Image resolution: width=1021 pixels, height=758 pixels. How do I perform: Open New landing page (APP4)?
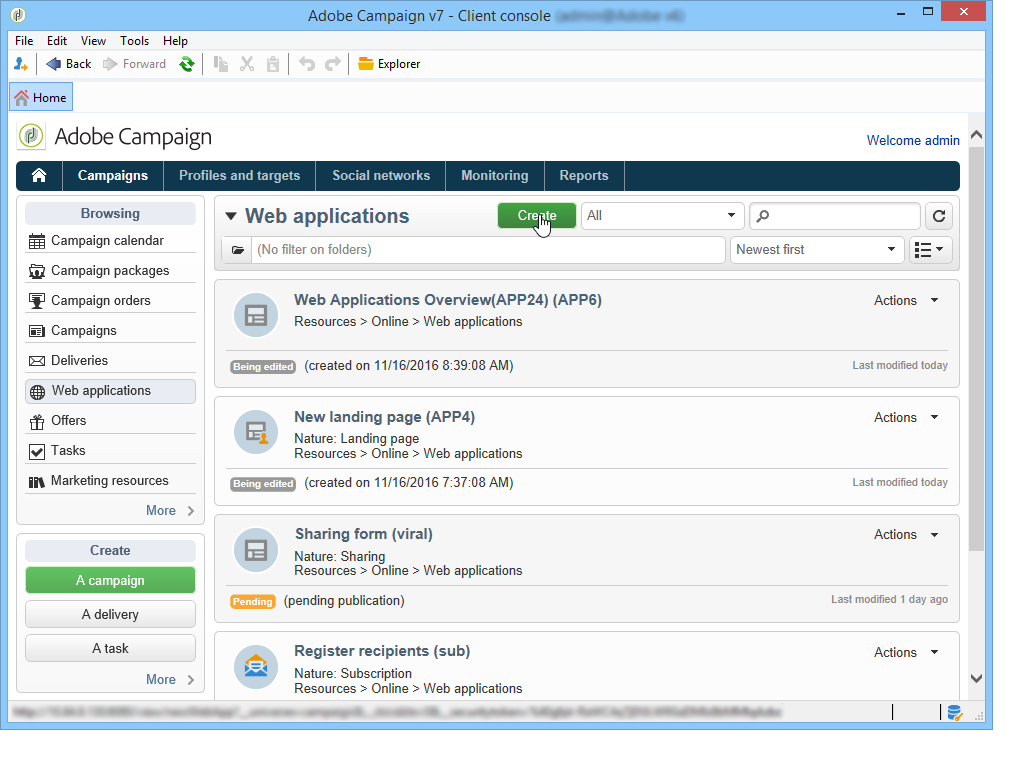(384, 417)
